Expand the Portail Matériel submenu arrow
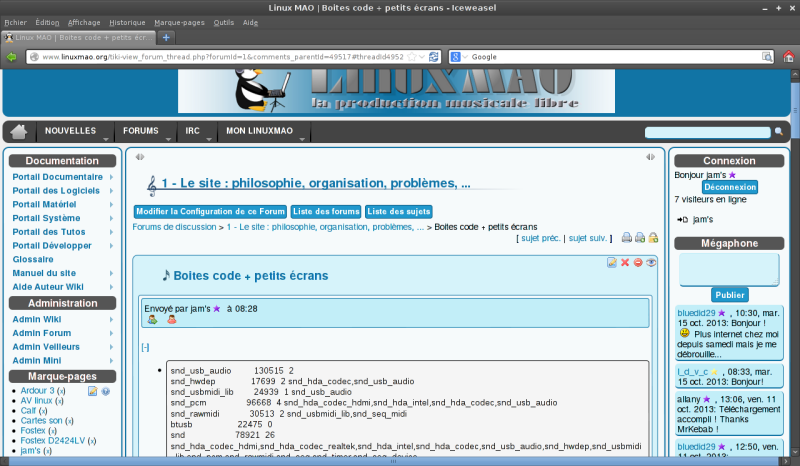800x466 pixels. point(111,205)
